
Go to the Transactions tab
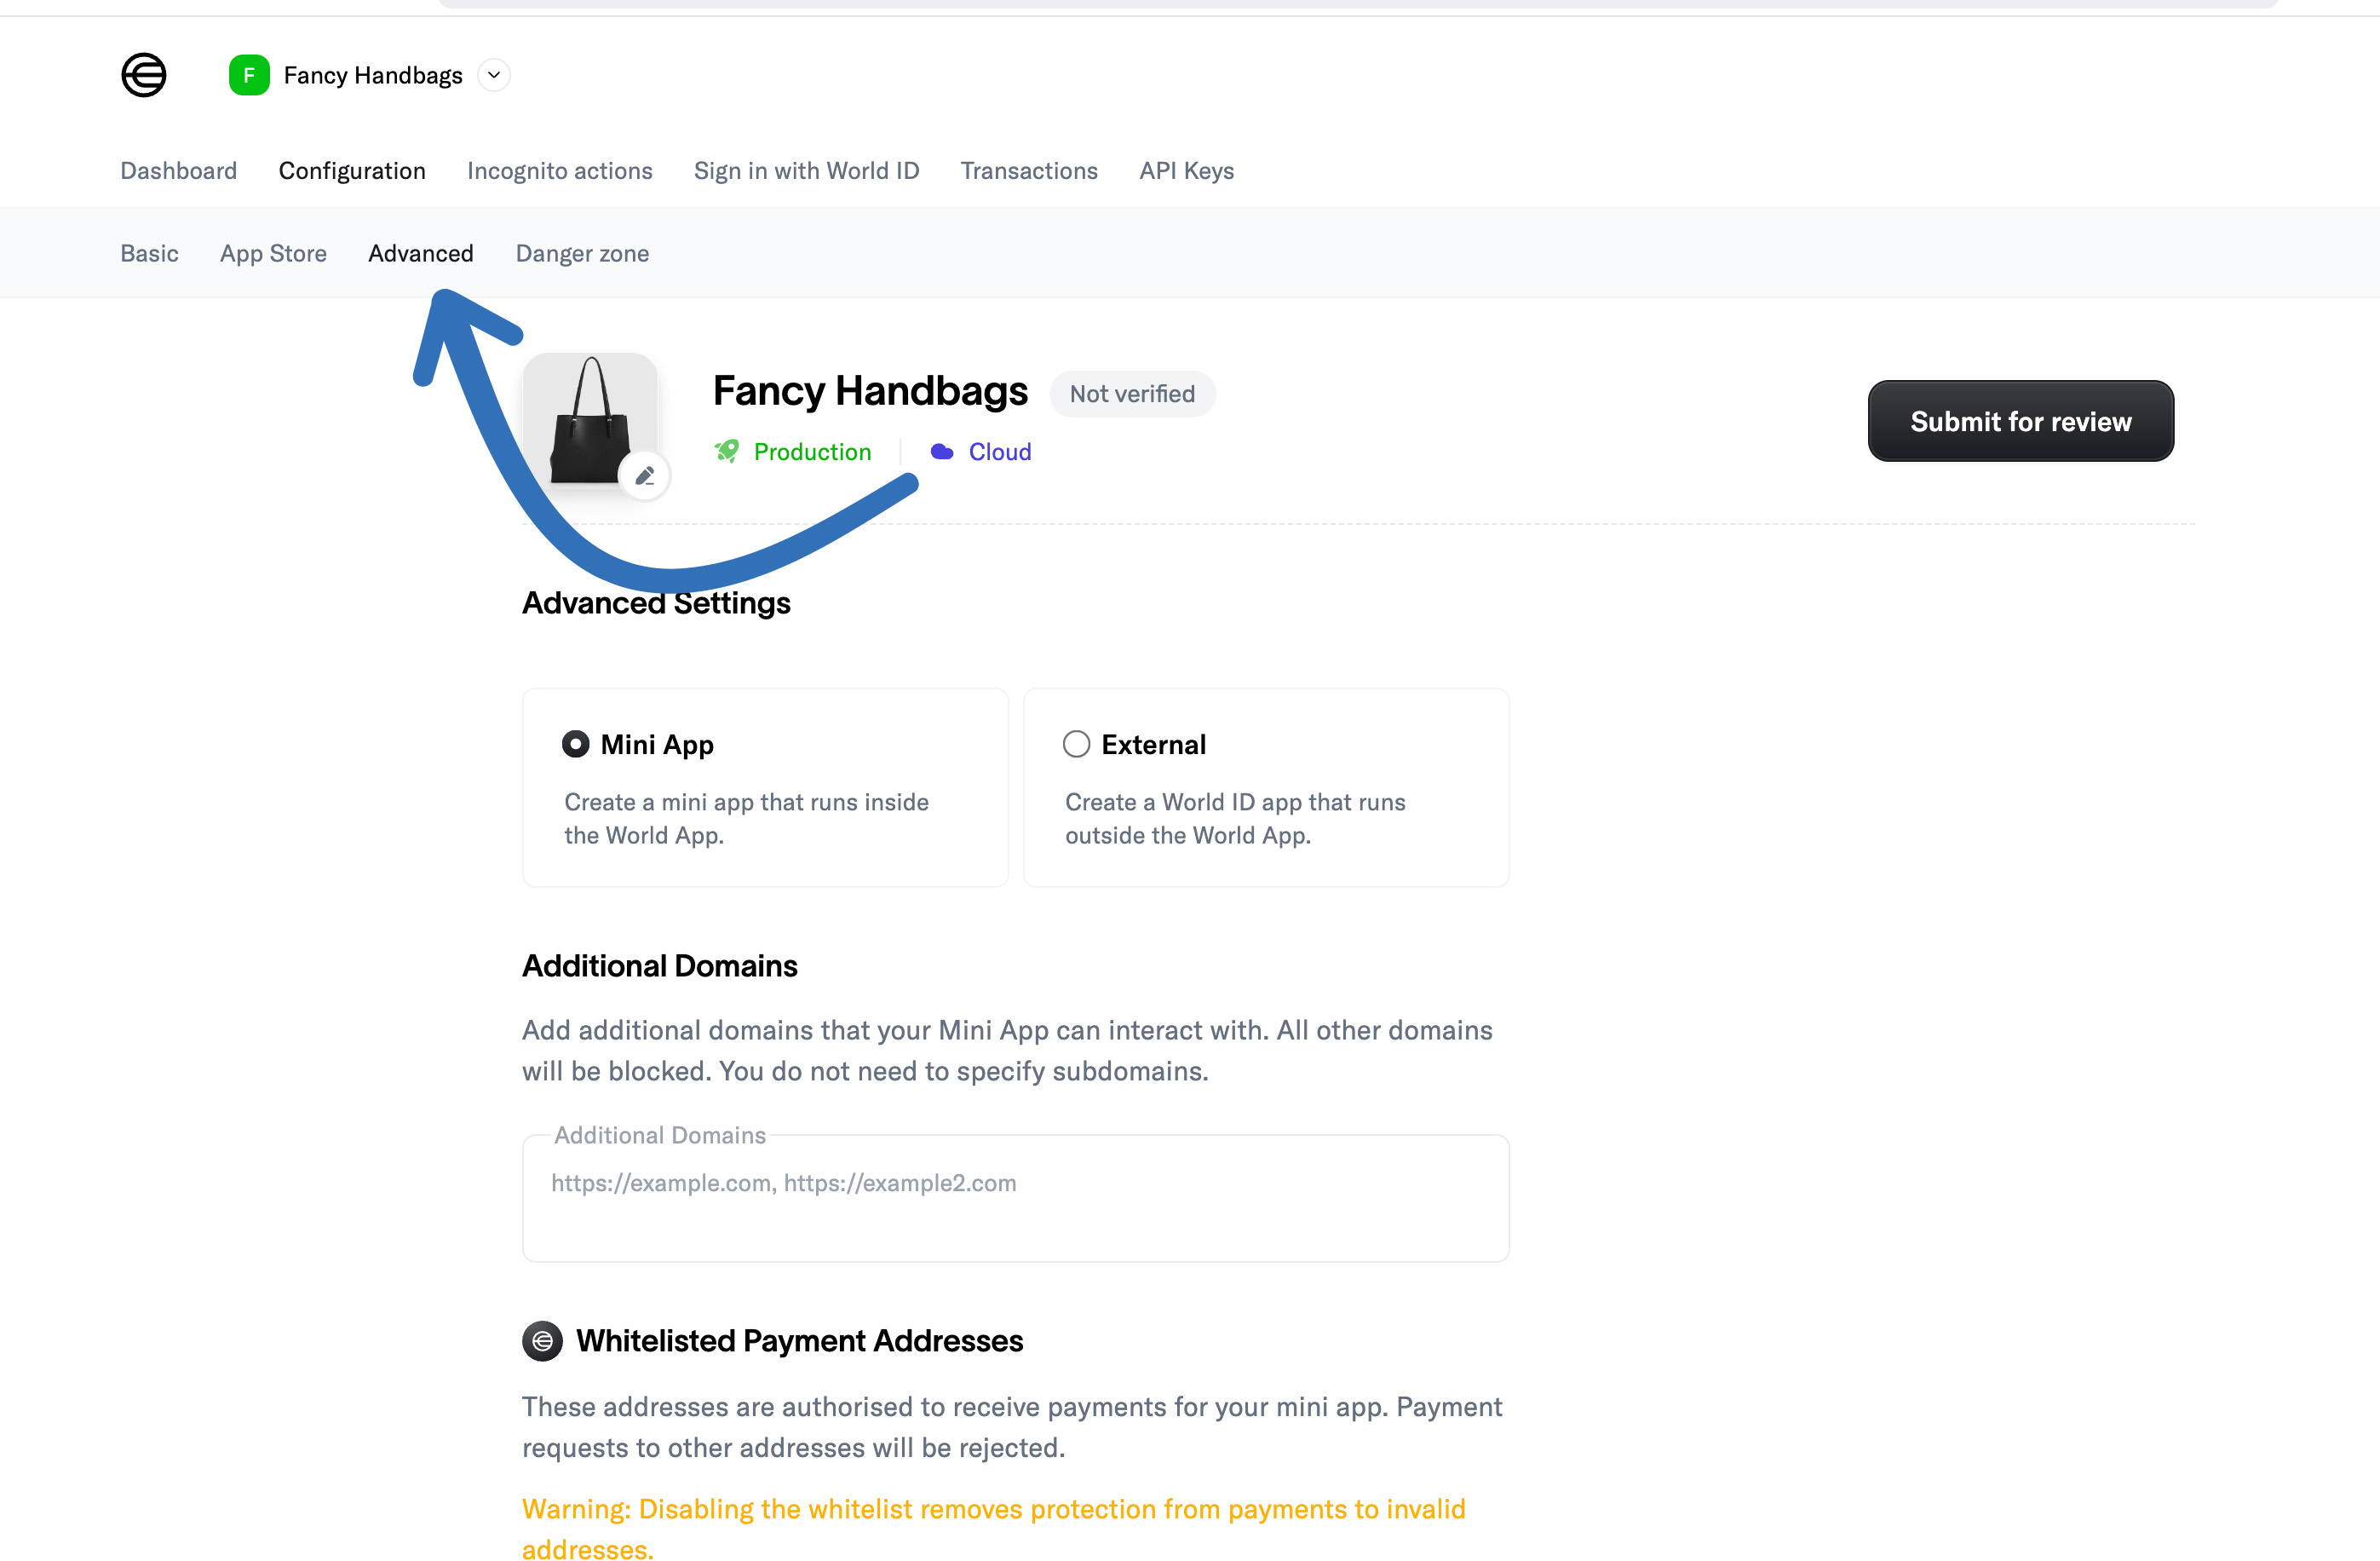tap(1029, 171)
